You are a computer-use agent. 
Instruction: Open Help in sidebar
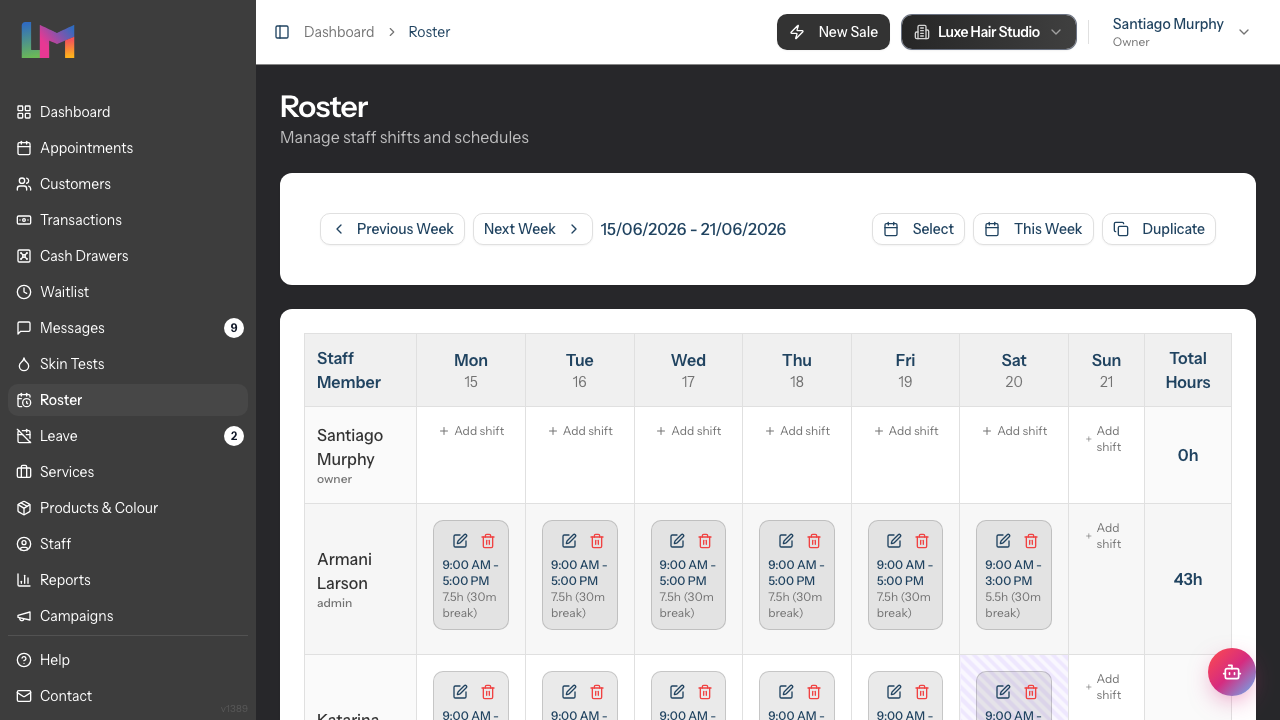(x=128, y=660)
